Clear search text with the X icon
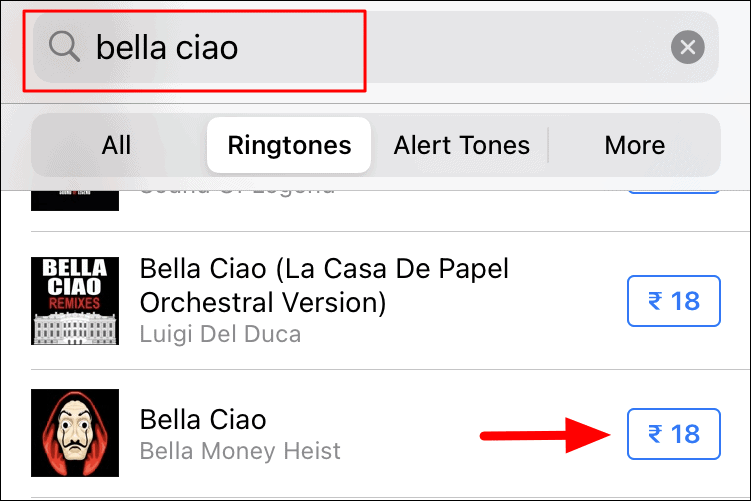This screenshot has width=751, height=501. (687, 47)
